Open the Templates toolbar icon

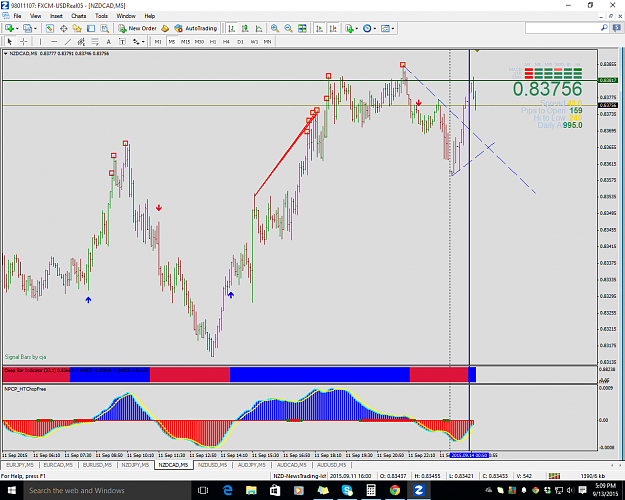pos(385,28)
